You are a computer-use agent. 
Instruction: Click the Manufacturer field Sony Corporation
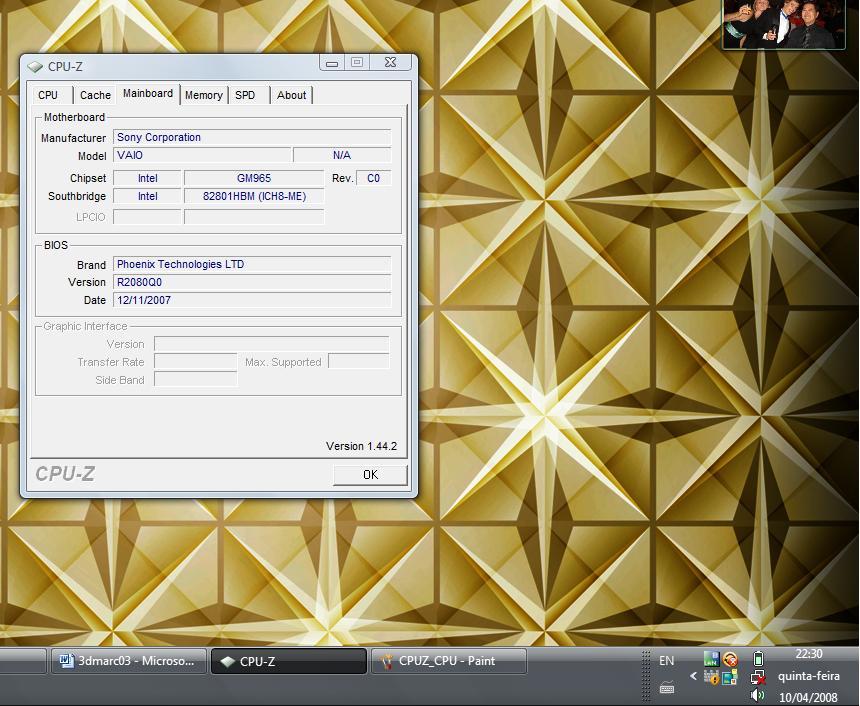pyautogui.click(x=252, y=137)
